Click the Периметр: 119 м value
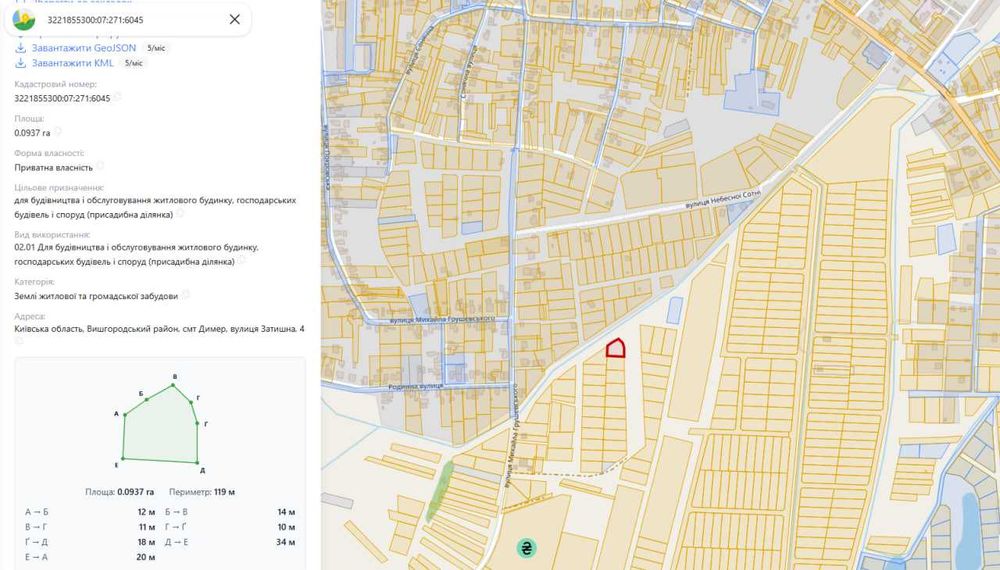Viewport: 1000px width, 570px height. [x=202, y=492]
